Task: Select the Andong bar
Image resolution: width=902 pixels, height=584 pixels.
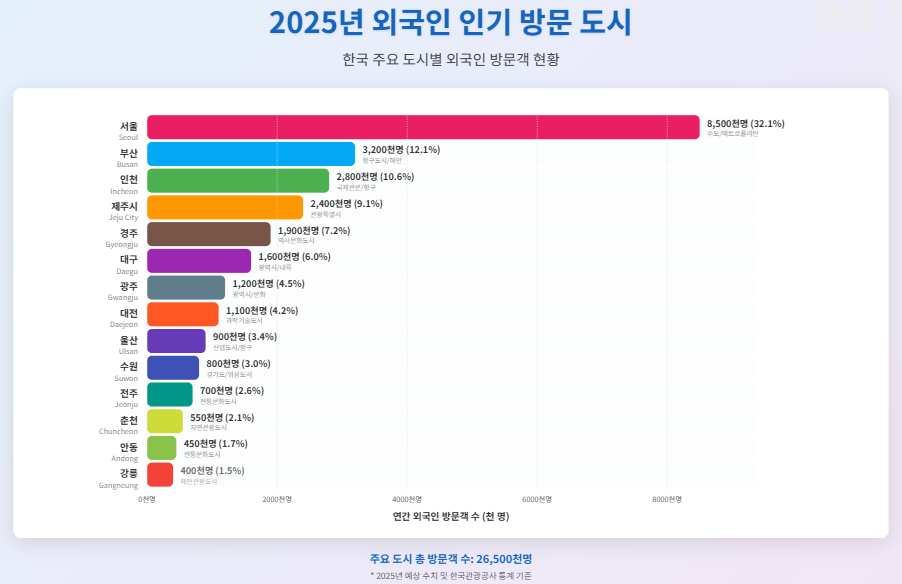Action: pyautogui.click(x=162, y=450)
